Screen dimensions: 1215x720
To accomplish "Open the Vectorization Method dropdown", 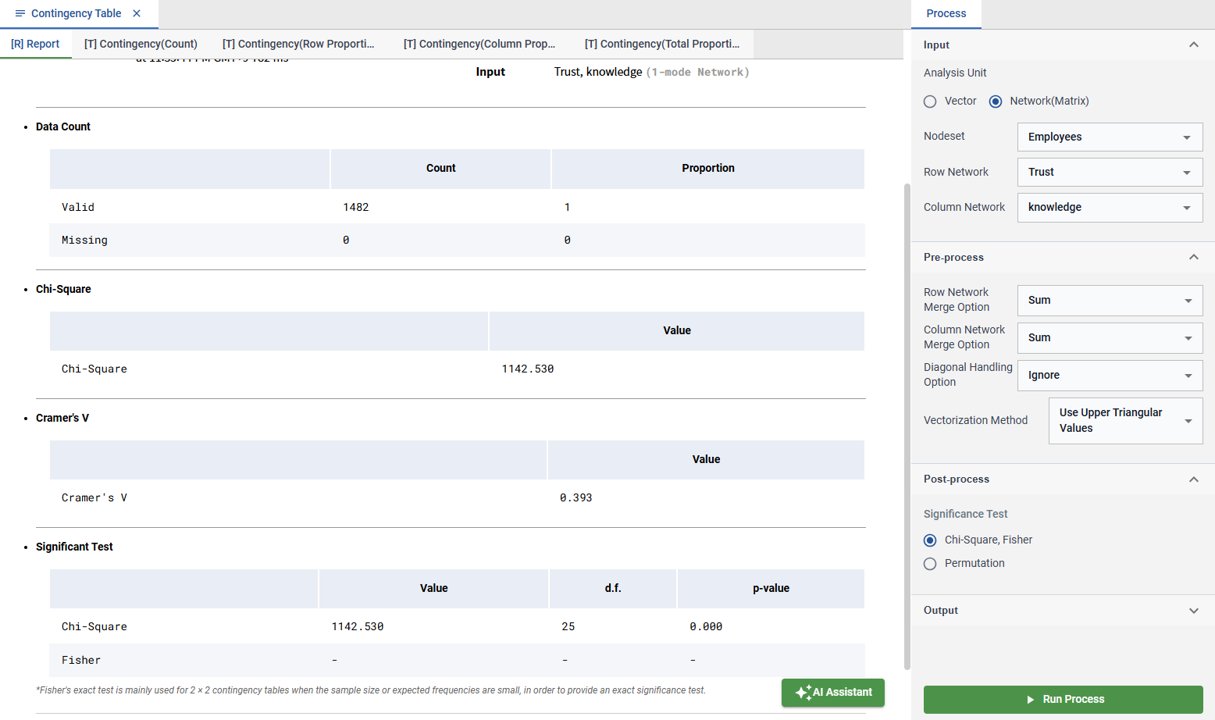I will coord(1125,421).
